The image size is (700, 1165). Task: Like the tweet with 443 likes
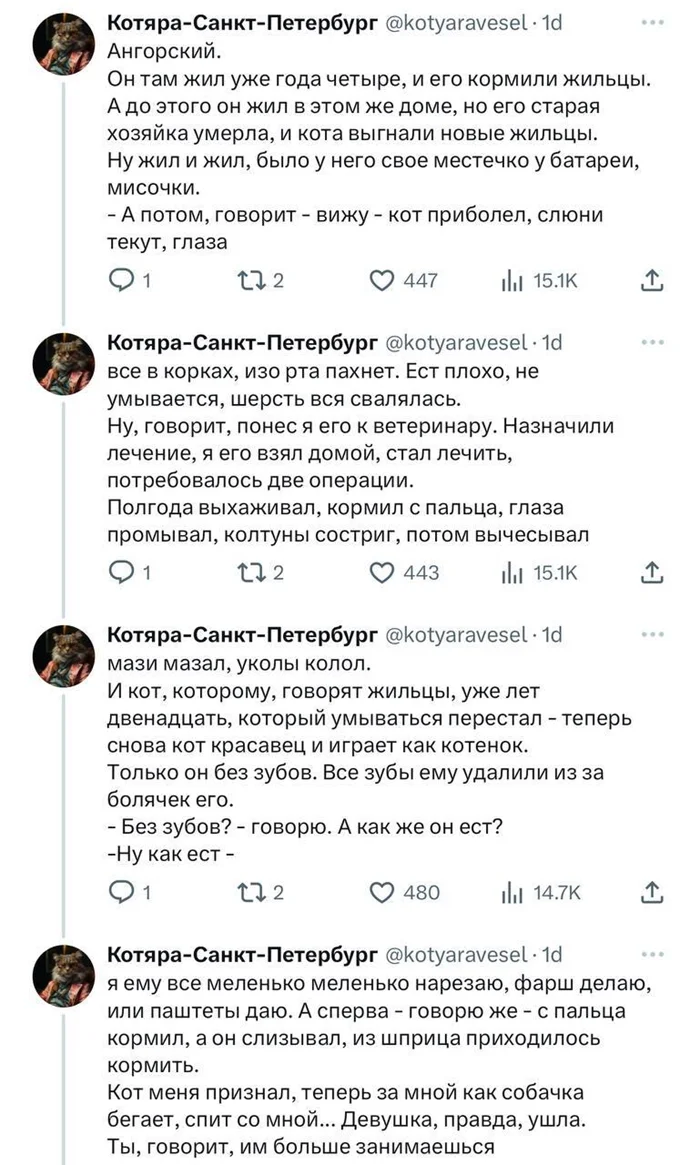(382, 572)
